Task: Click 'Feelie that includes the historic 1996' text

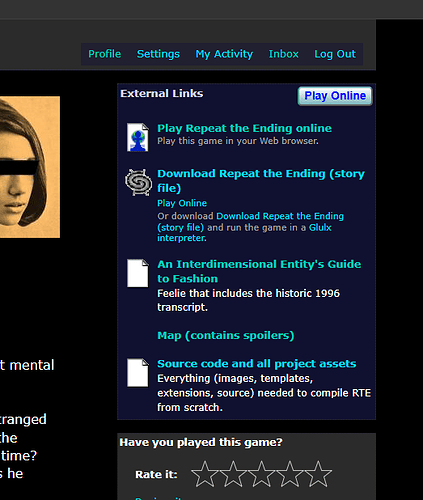Action: [x=248, y=293]
